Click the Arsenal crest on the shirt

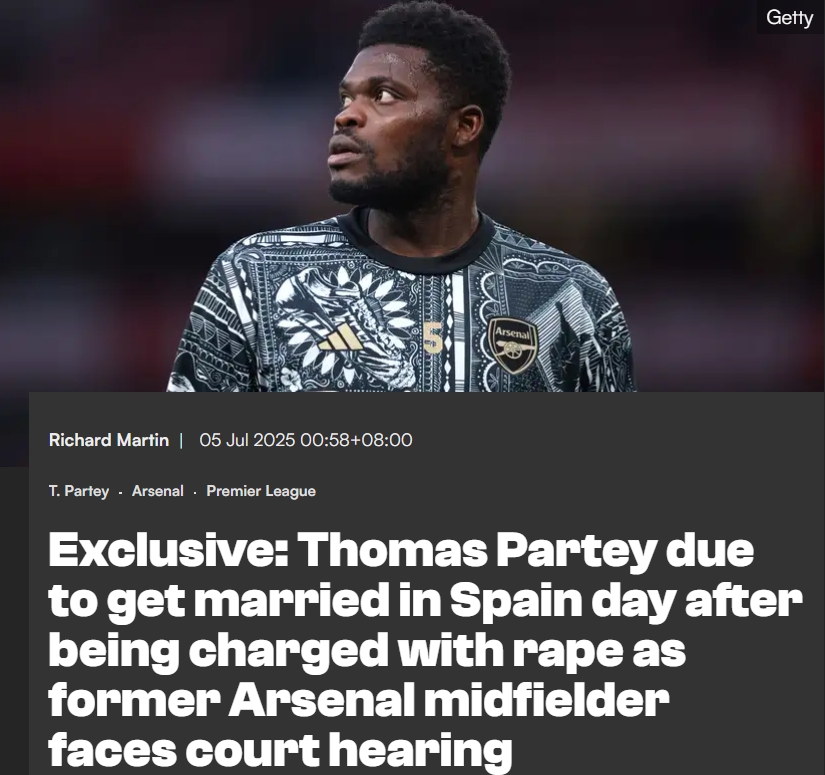[x=513, y=344]
